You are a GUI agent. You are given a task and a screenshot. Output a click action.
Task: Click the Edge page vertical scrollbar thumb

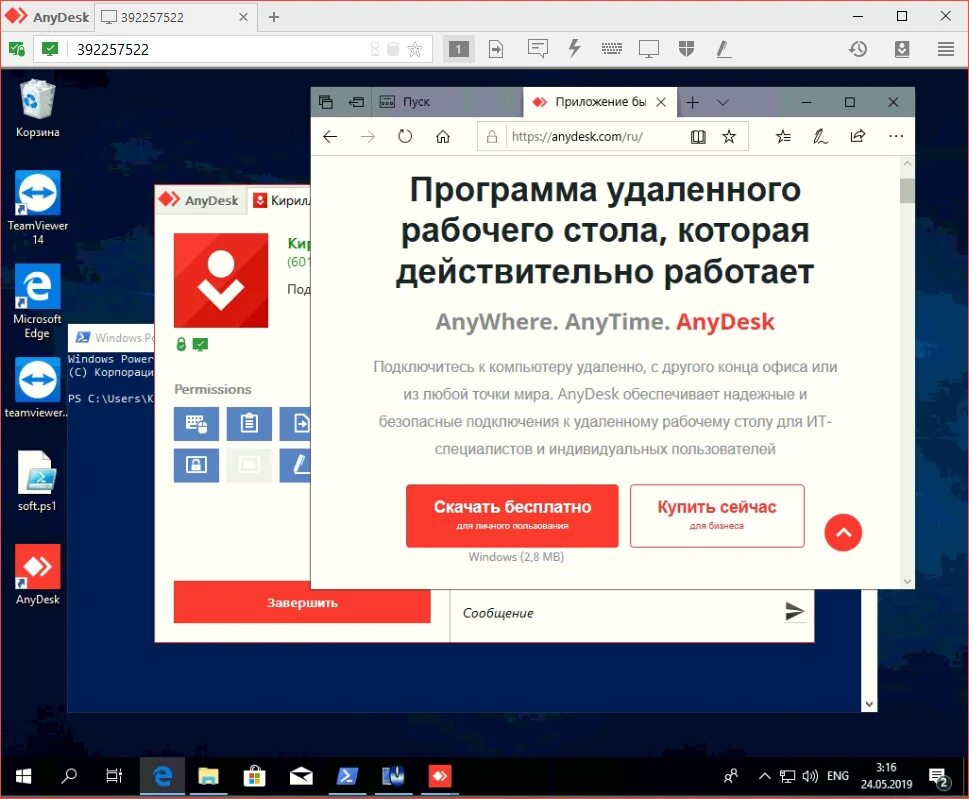907,190
